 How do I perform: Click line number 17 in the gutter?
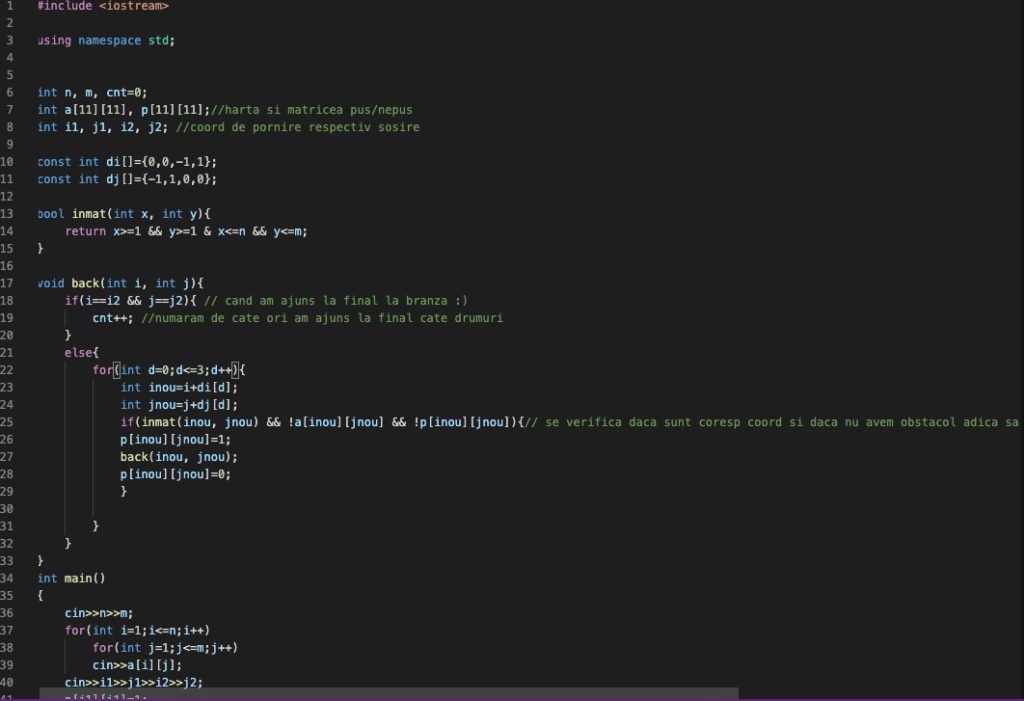[x=7, y=283]
